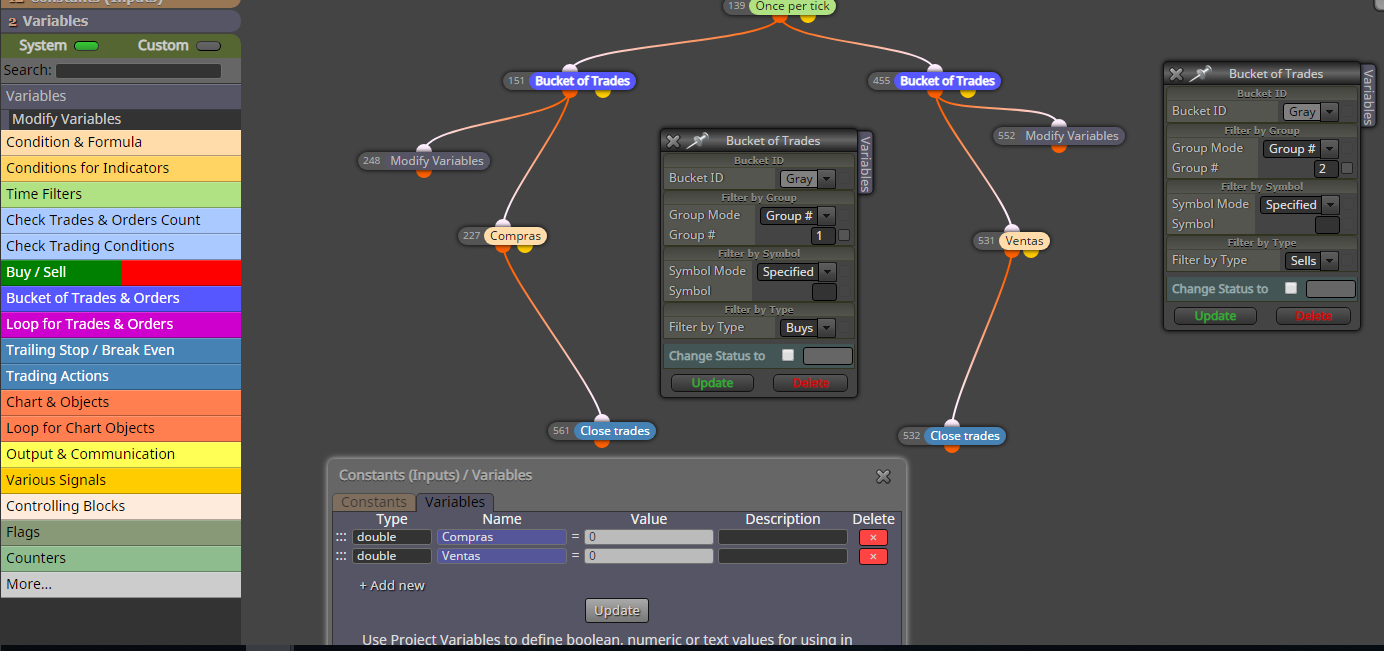Grab the drag handle of Compras row
The image size is (1384, 651).
341,537
